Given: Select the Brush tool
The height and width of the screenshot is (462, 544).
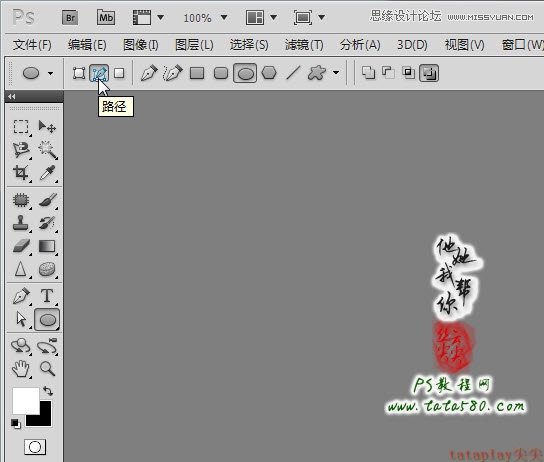Looking at the screenshot, I should click(47, 200).
